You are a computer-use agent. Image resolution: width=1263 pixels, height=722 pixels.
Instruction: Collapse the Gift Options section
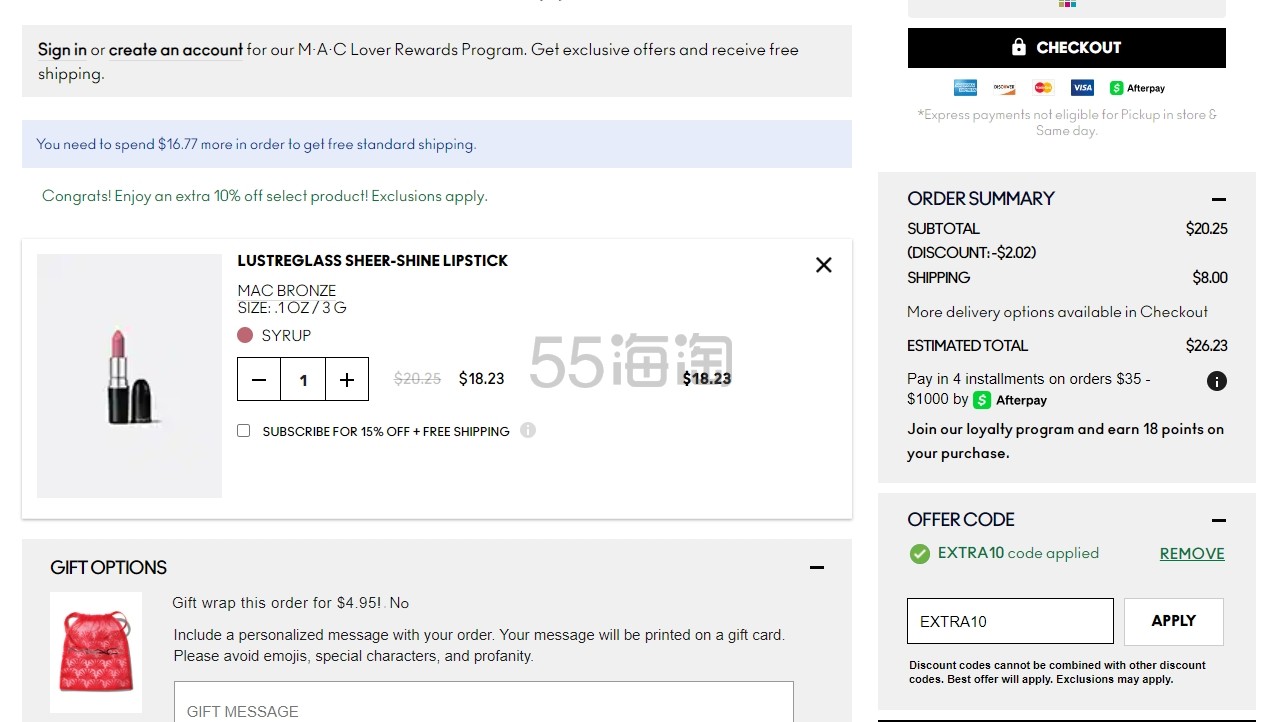coord(816,568)
